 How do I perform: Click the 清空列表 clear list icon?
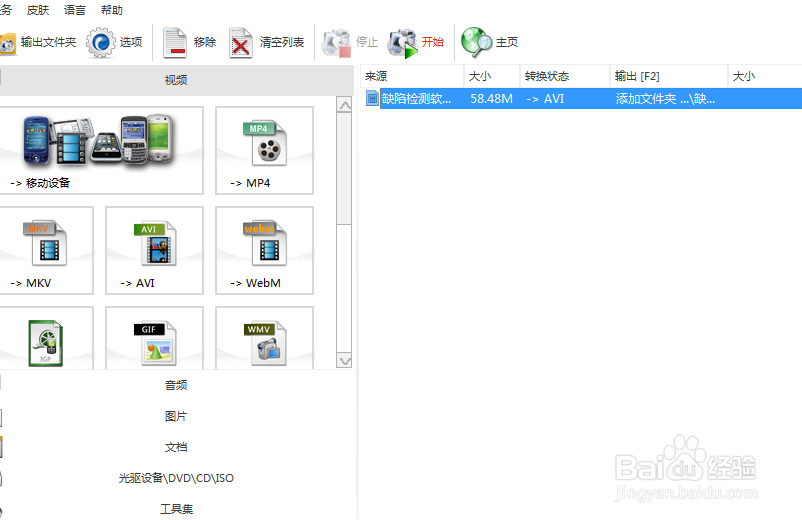[240, 43]
